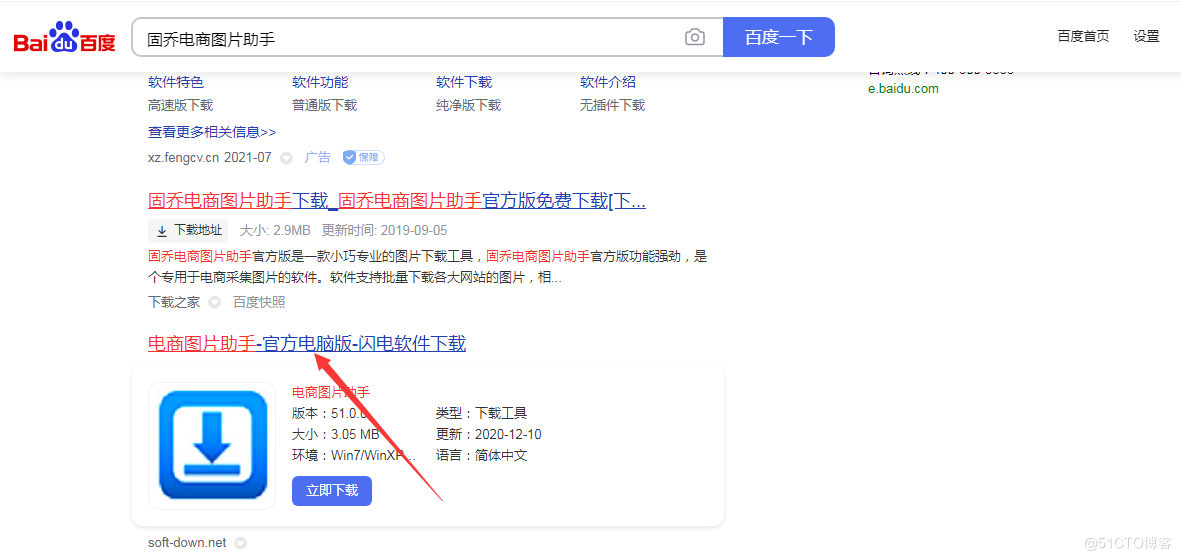Viewport: 1181px width, 560px height.
Task: Click the download arrow icon beside 下载地址
Action: click(x=162, y=230)
